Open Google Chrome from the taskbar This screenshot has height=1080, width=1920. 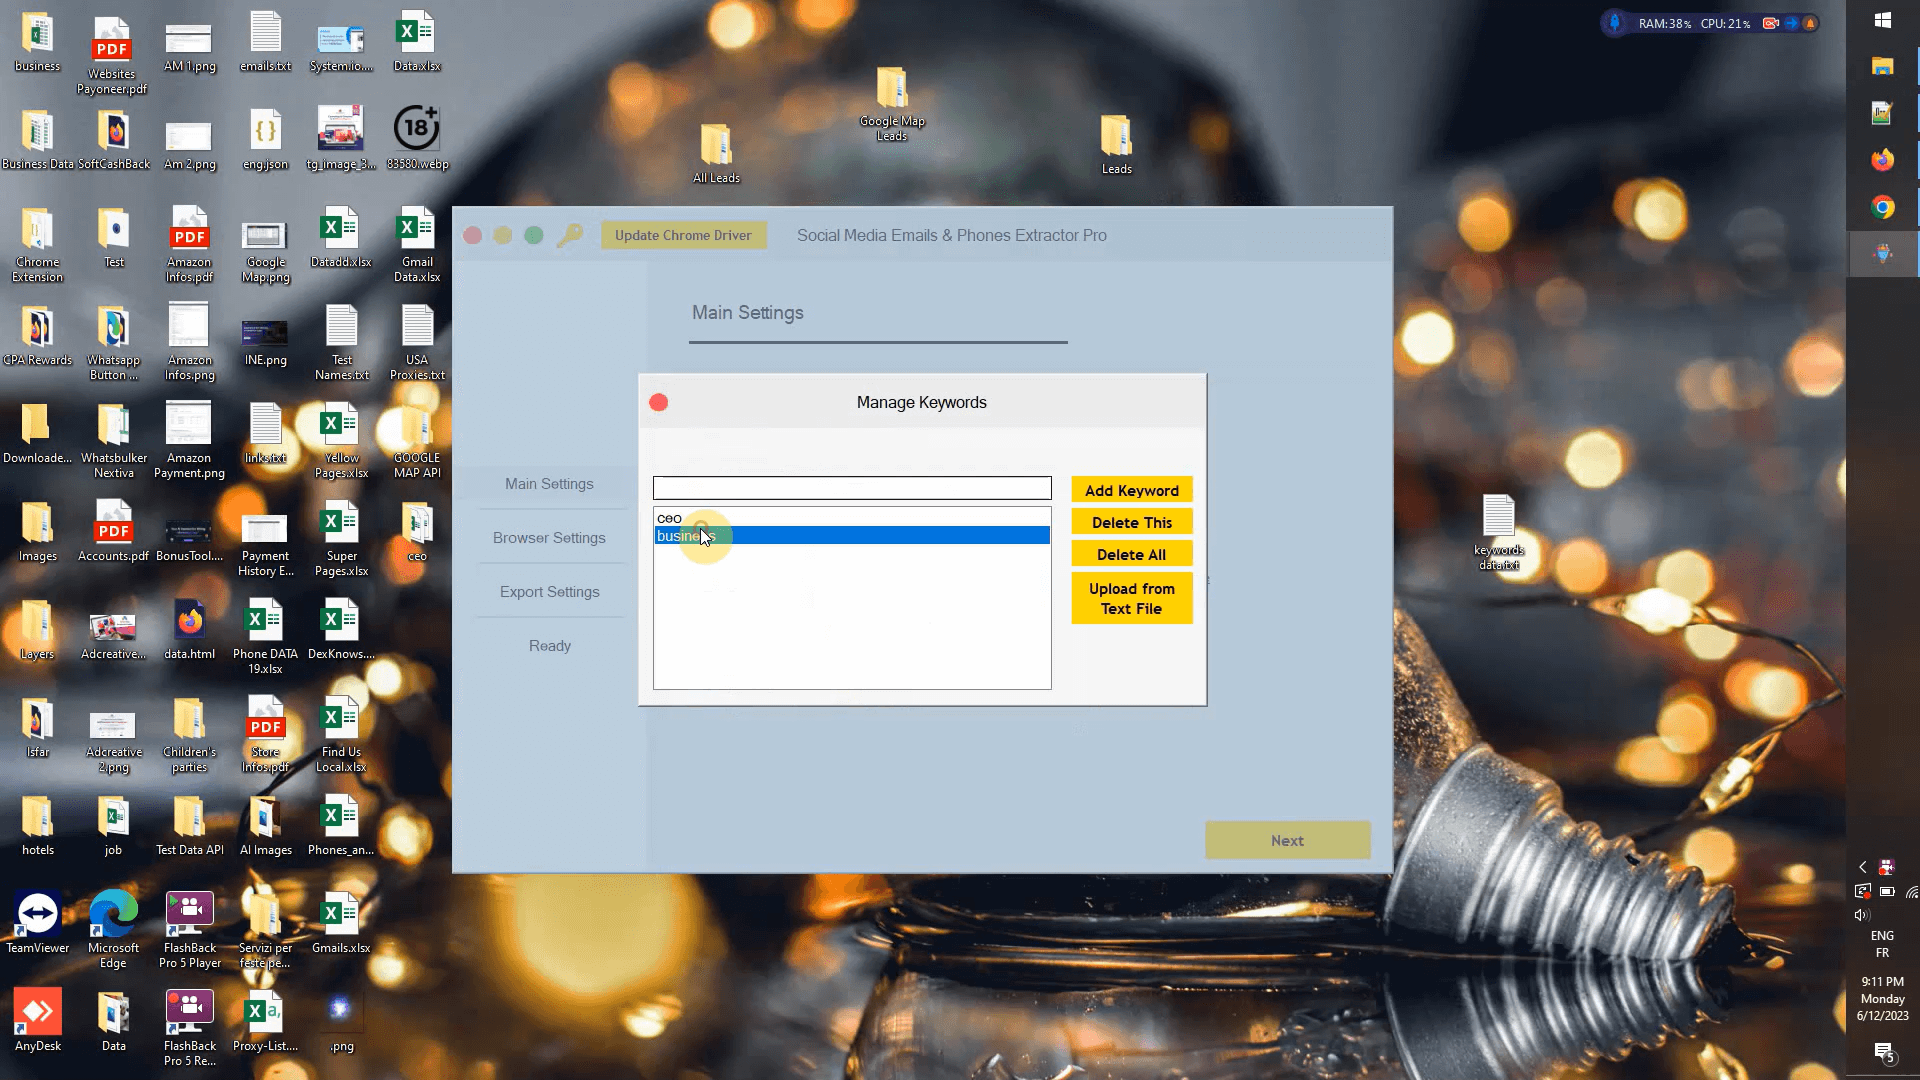pos(1882,208)
